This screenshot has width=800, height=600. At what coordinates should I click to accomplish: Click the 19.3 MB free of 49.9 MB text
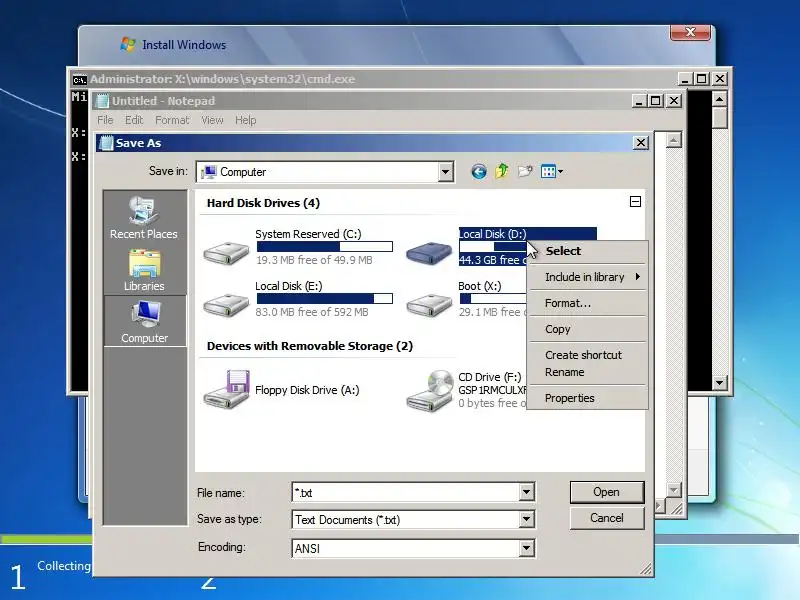coord(314,260)
